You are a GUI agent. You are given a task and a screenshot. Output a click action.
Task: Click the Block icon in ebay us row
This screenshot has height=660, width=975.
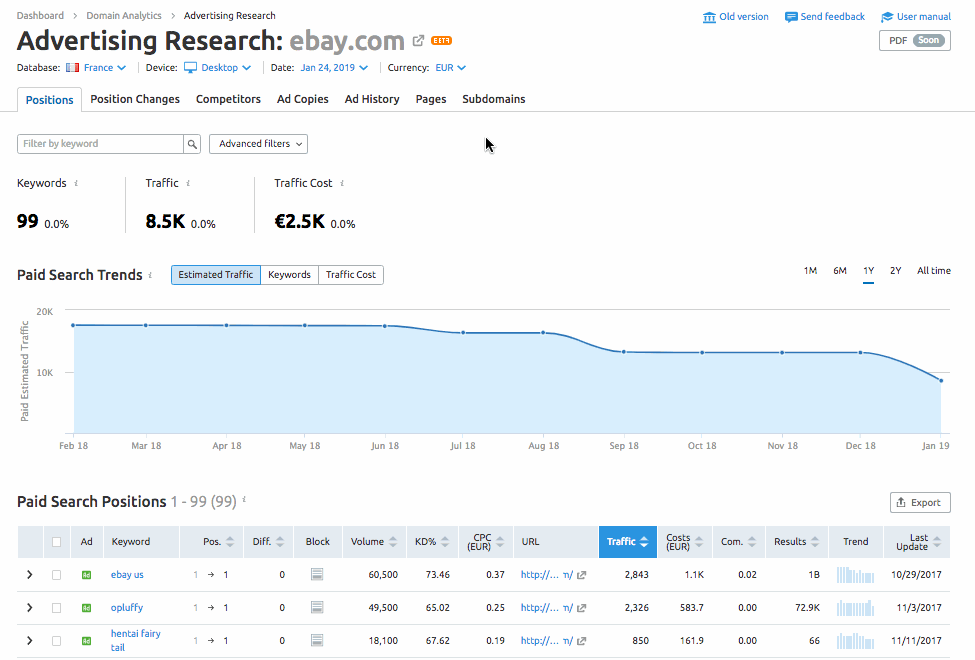(x=317, y=574)
